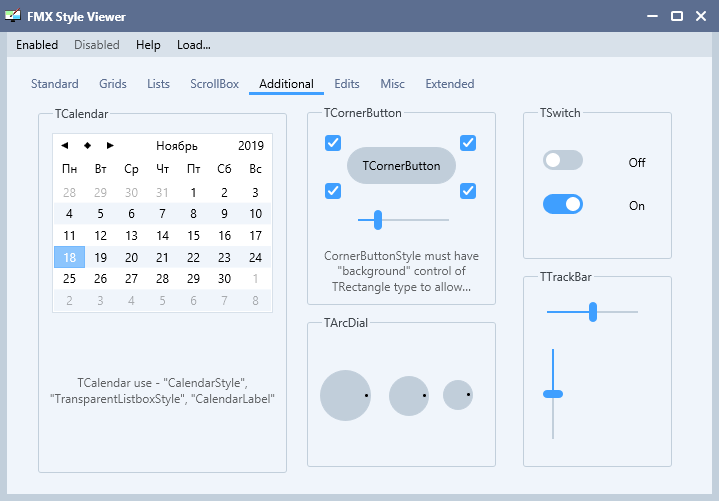The width and height of the screenshot is (719, 501).
Task: Open the Help menu
Action: (x=148, y=45)
